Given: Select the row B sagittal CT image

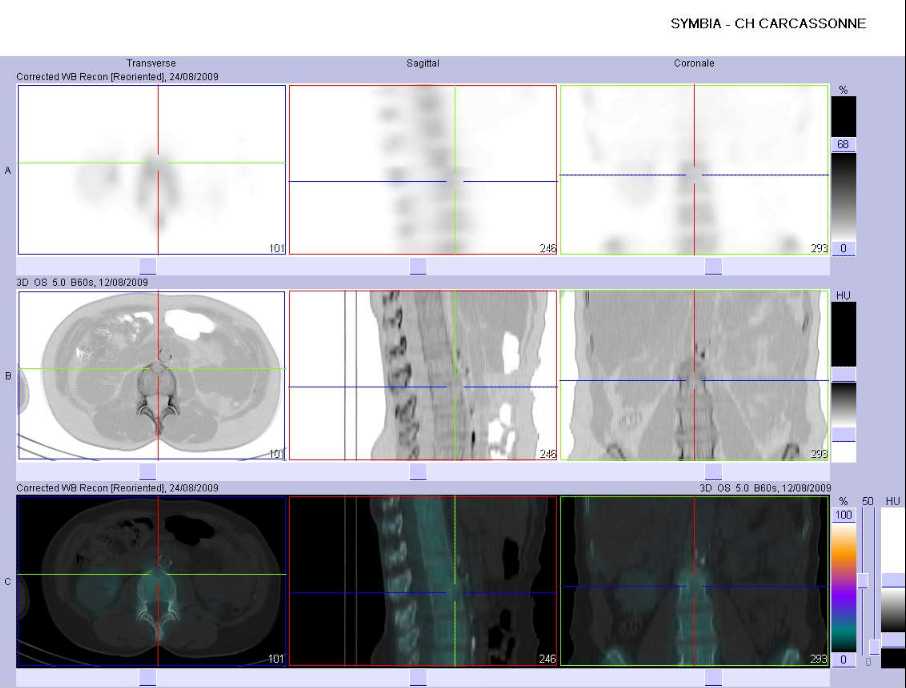Looking at the screenshot, I should [x=423, y=375].
